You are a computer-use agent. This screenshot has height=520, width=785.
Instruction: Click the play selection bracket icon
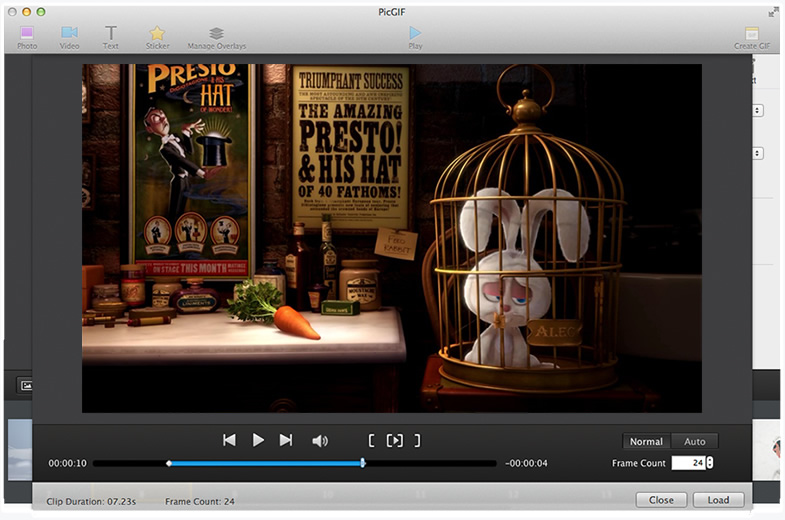point(395,440)
